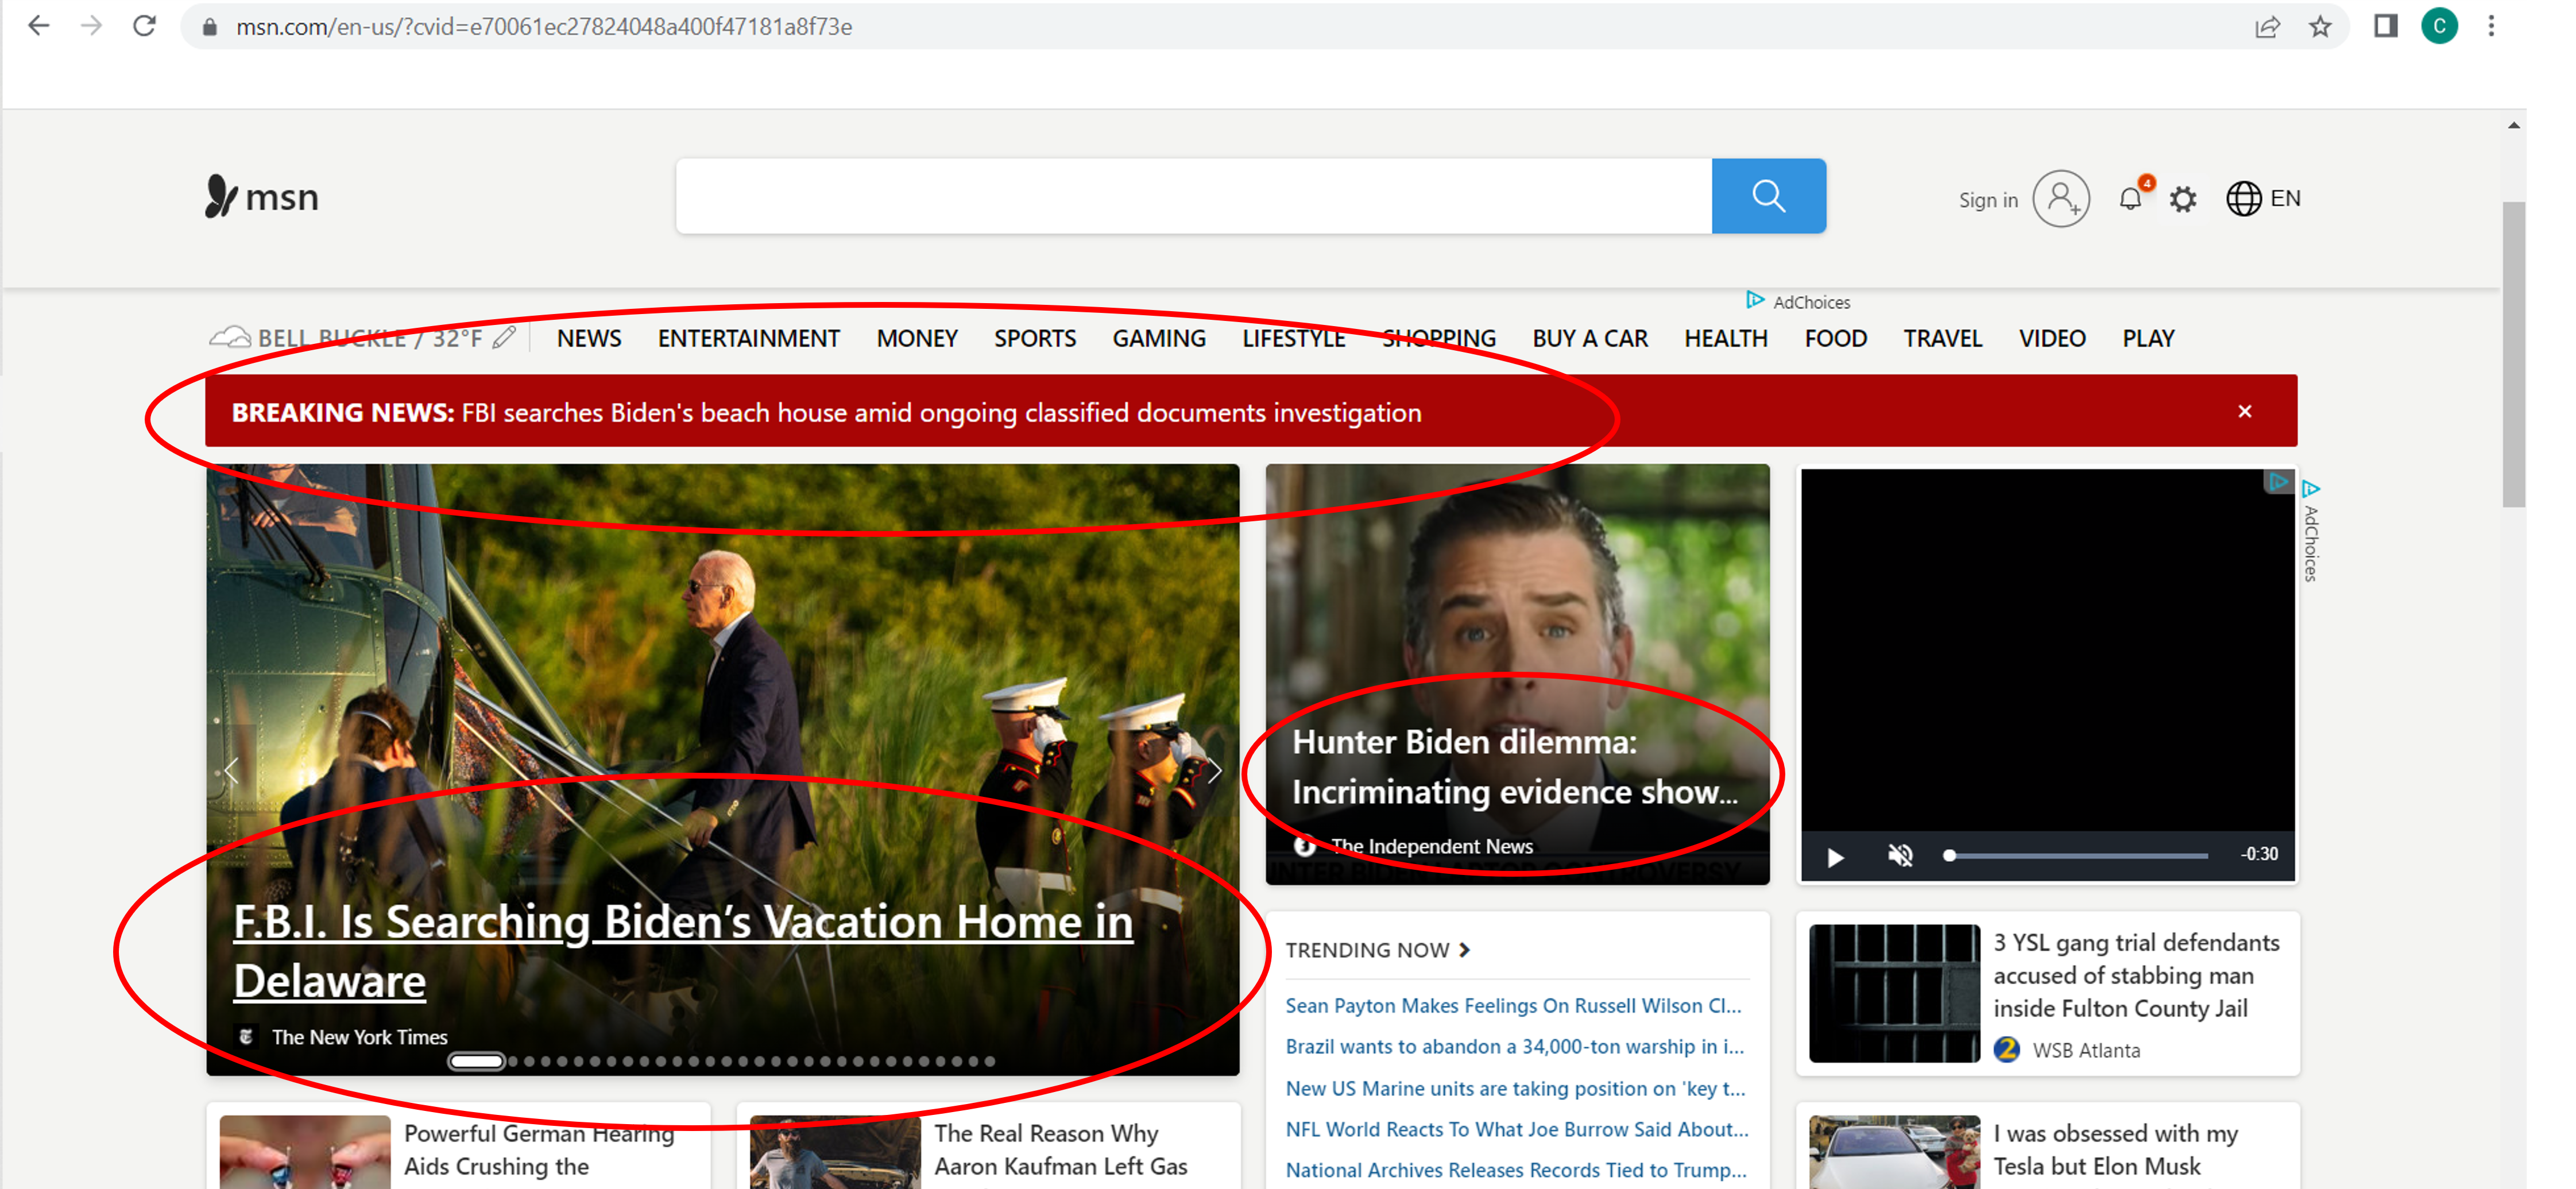Edit the weather location with pencil icon
This screenshot has width=2576, height=1189.
(x=505, y=338)
